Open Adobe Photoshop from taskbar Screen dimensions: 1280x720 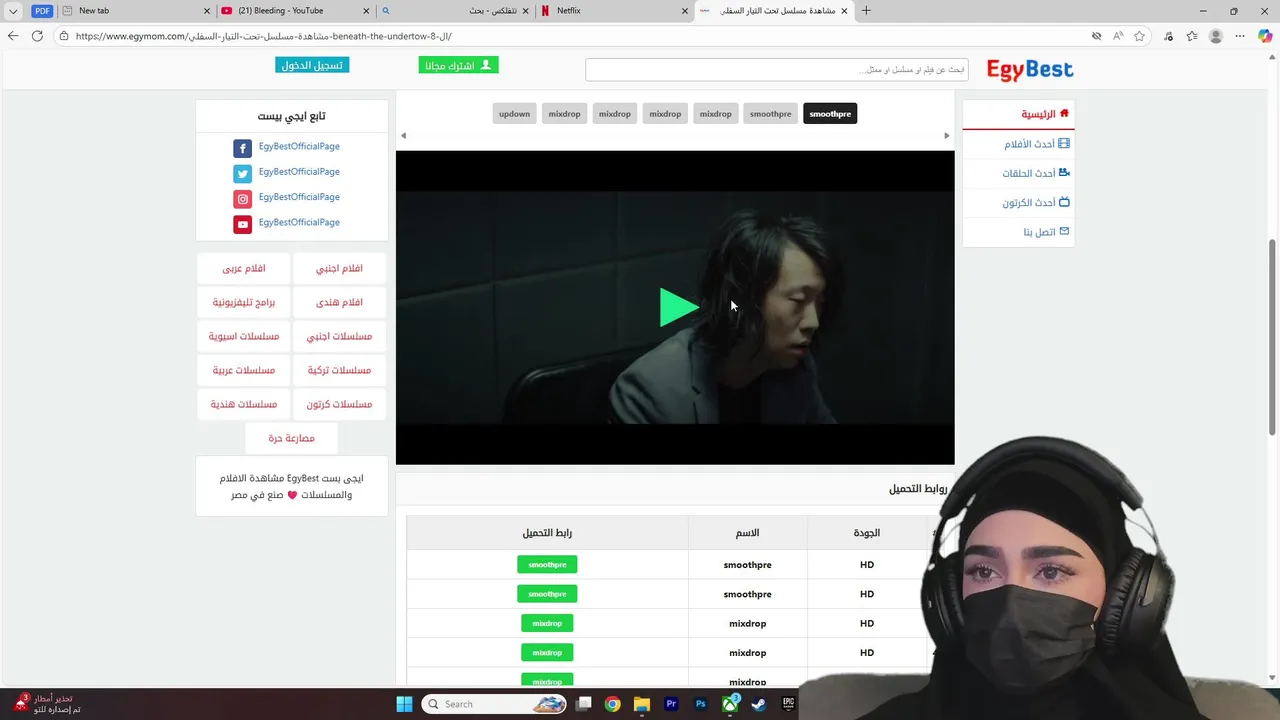[701, 704]
